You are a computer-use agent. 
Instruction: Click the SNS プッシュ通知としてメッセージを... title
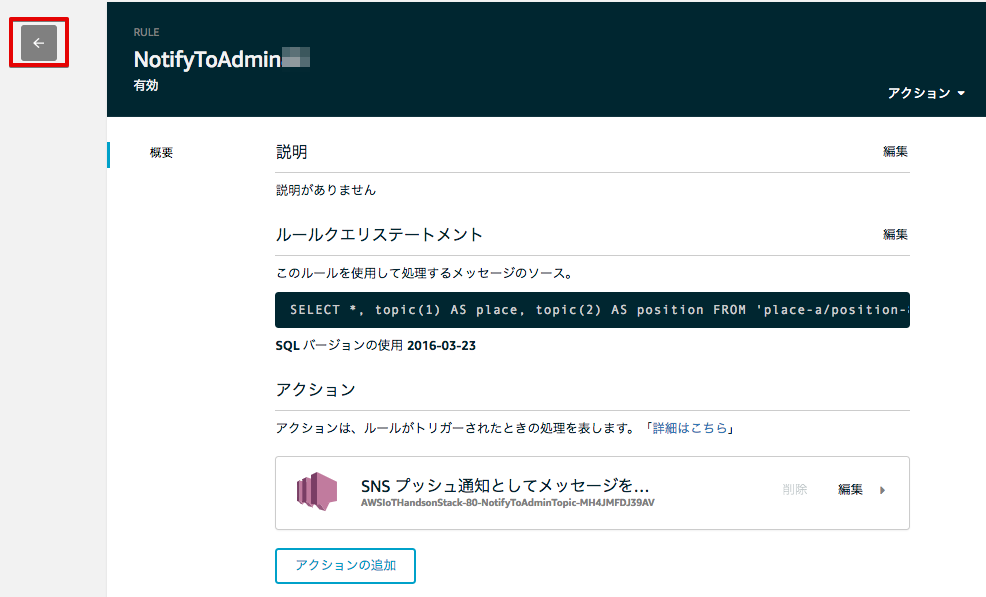pyautogui.click(x=504, y=486)
